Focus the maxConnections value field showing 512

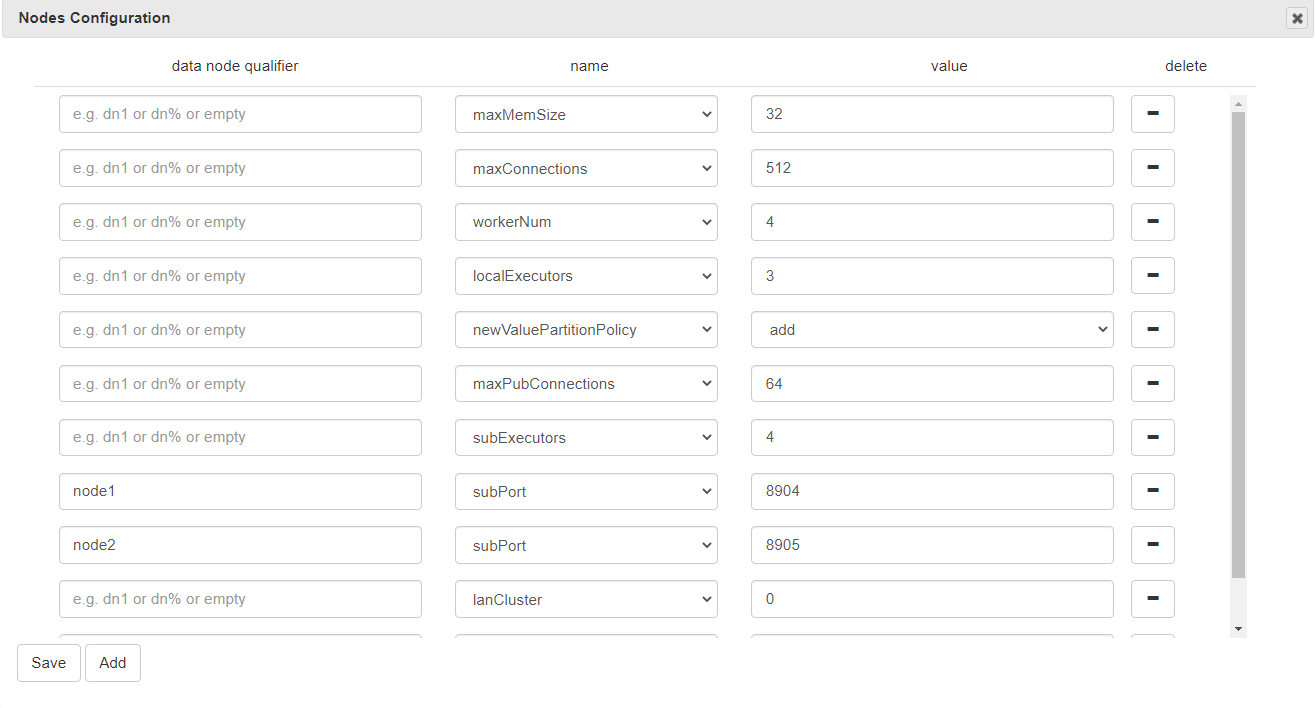(x=932, y=168)
